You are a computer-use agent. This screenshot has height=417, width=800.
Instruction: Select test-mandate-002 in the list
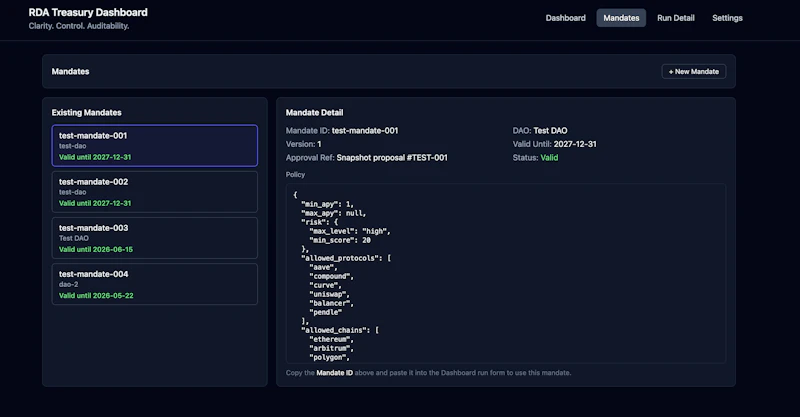[155, 192]
